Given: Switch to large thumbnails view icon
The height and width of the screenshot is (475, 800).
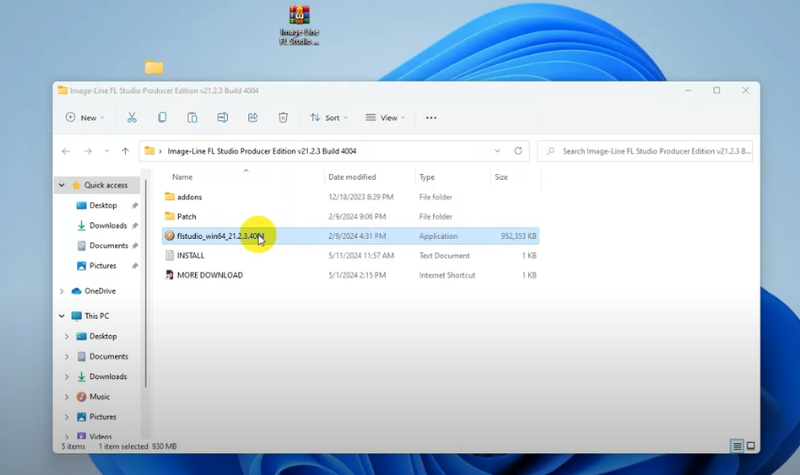Looking at the screenshot, I should point(751,446).
